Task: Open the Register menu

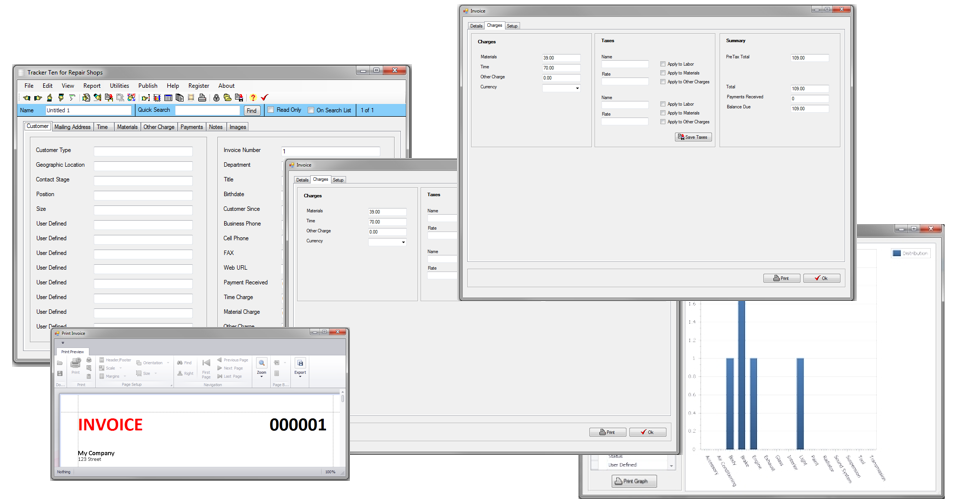Action: point(198,86)
